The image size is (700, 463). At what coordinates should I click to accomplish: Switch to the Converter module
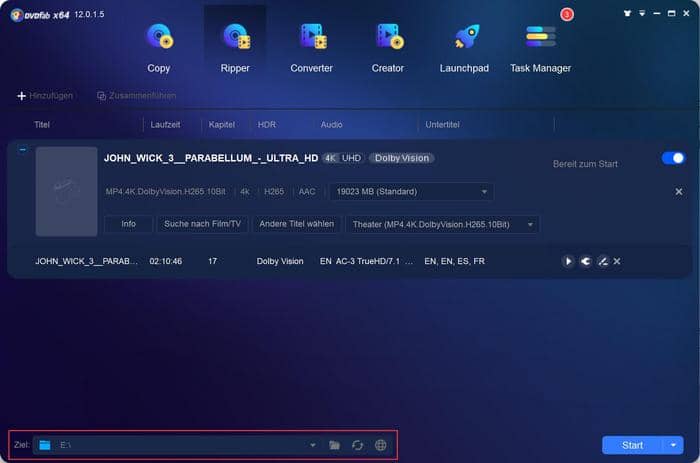[312, 46]
